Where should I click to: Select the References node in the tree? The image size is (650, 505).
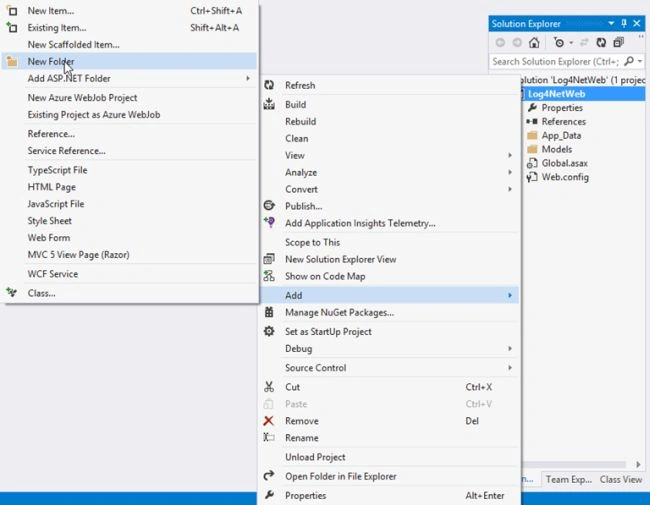(x=563, y=121)
